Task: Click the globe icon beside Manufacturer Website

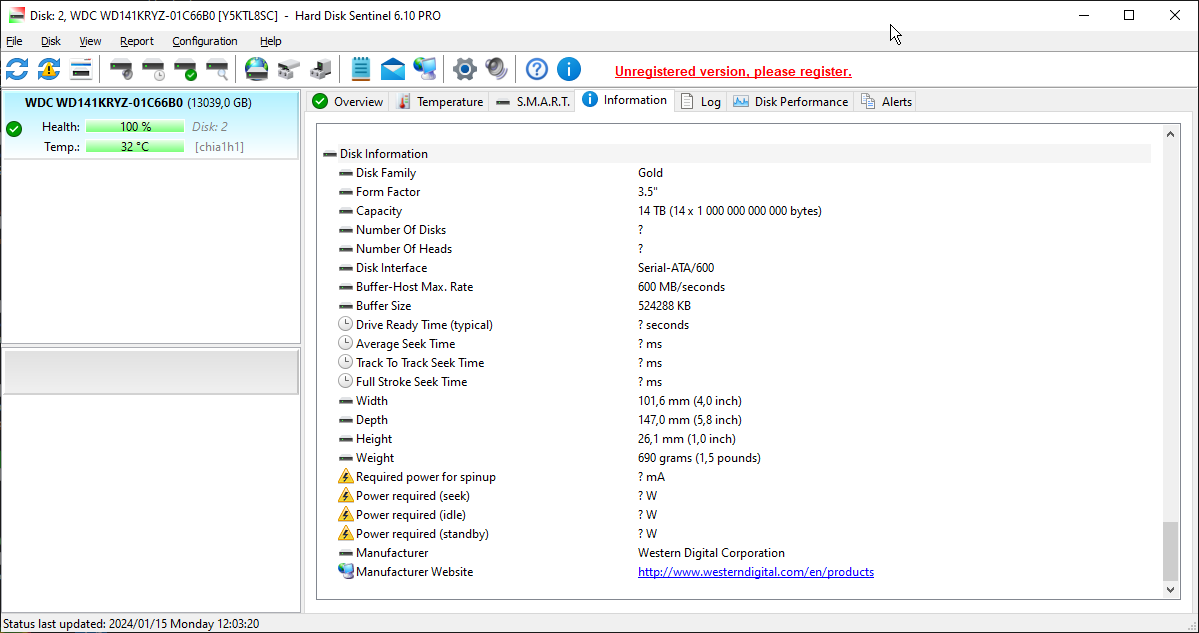Action: click(346, 571)
